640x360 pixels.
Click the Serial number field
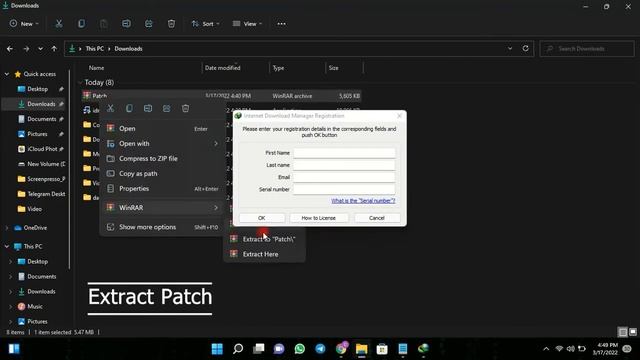point(344,189)
